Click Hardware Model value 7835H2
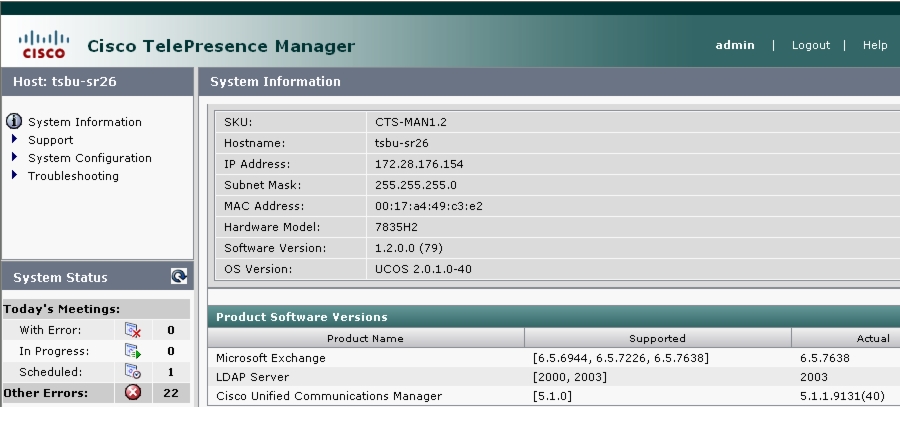Screen dimensions: 900x432 click(x=396, y=227)
